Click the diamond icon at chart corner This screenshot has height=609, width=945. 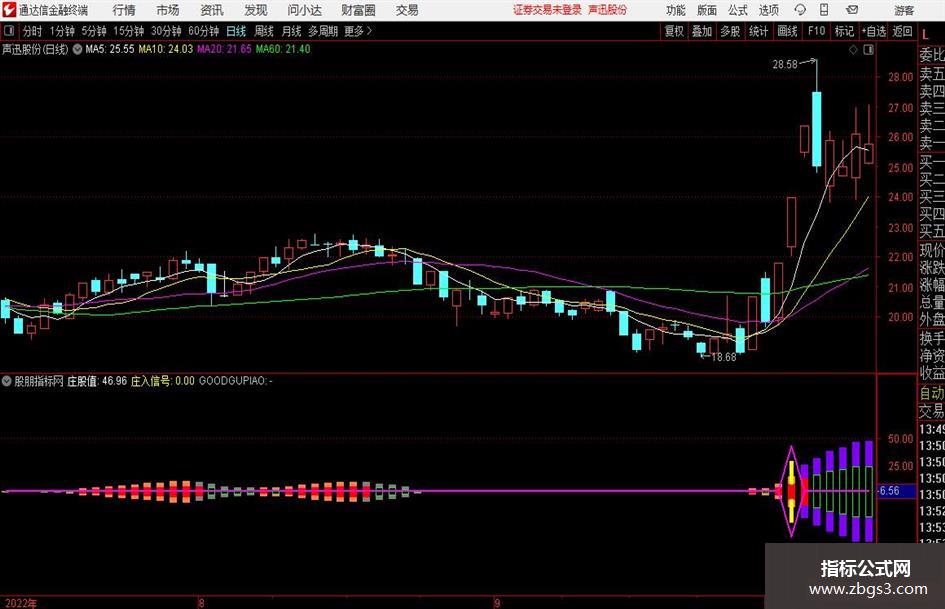(853, 50)
